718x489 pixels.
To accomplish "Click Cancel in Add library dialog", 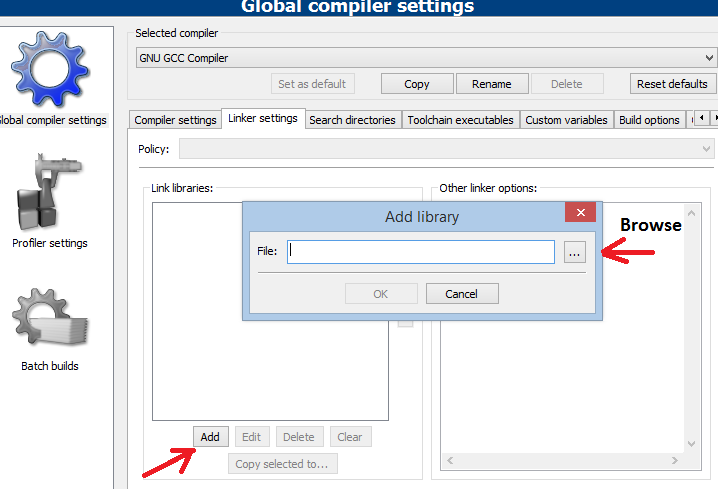I will point(462,293).
